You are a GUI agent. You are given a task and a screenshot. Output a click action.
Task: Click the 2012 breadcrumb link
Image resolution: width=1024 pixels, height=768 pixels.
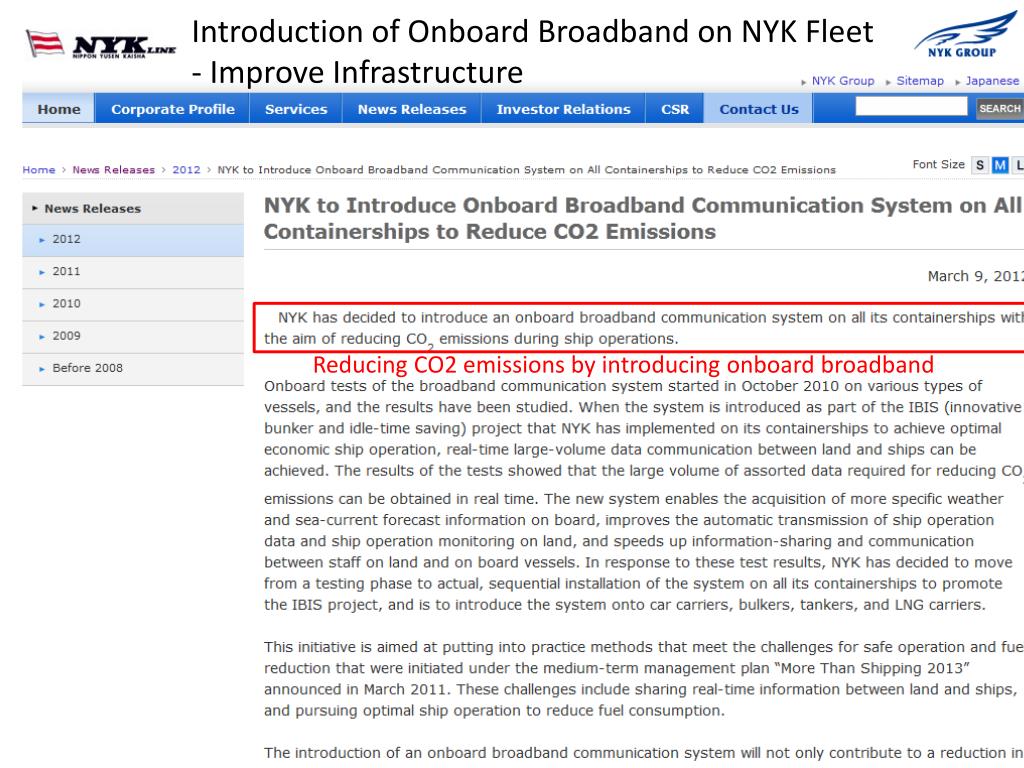click(186, 170)
